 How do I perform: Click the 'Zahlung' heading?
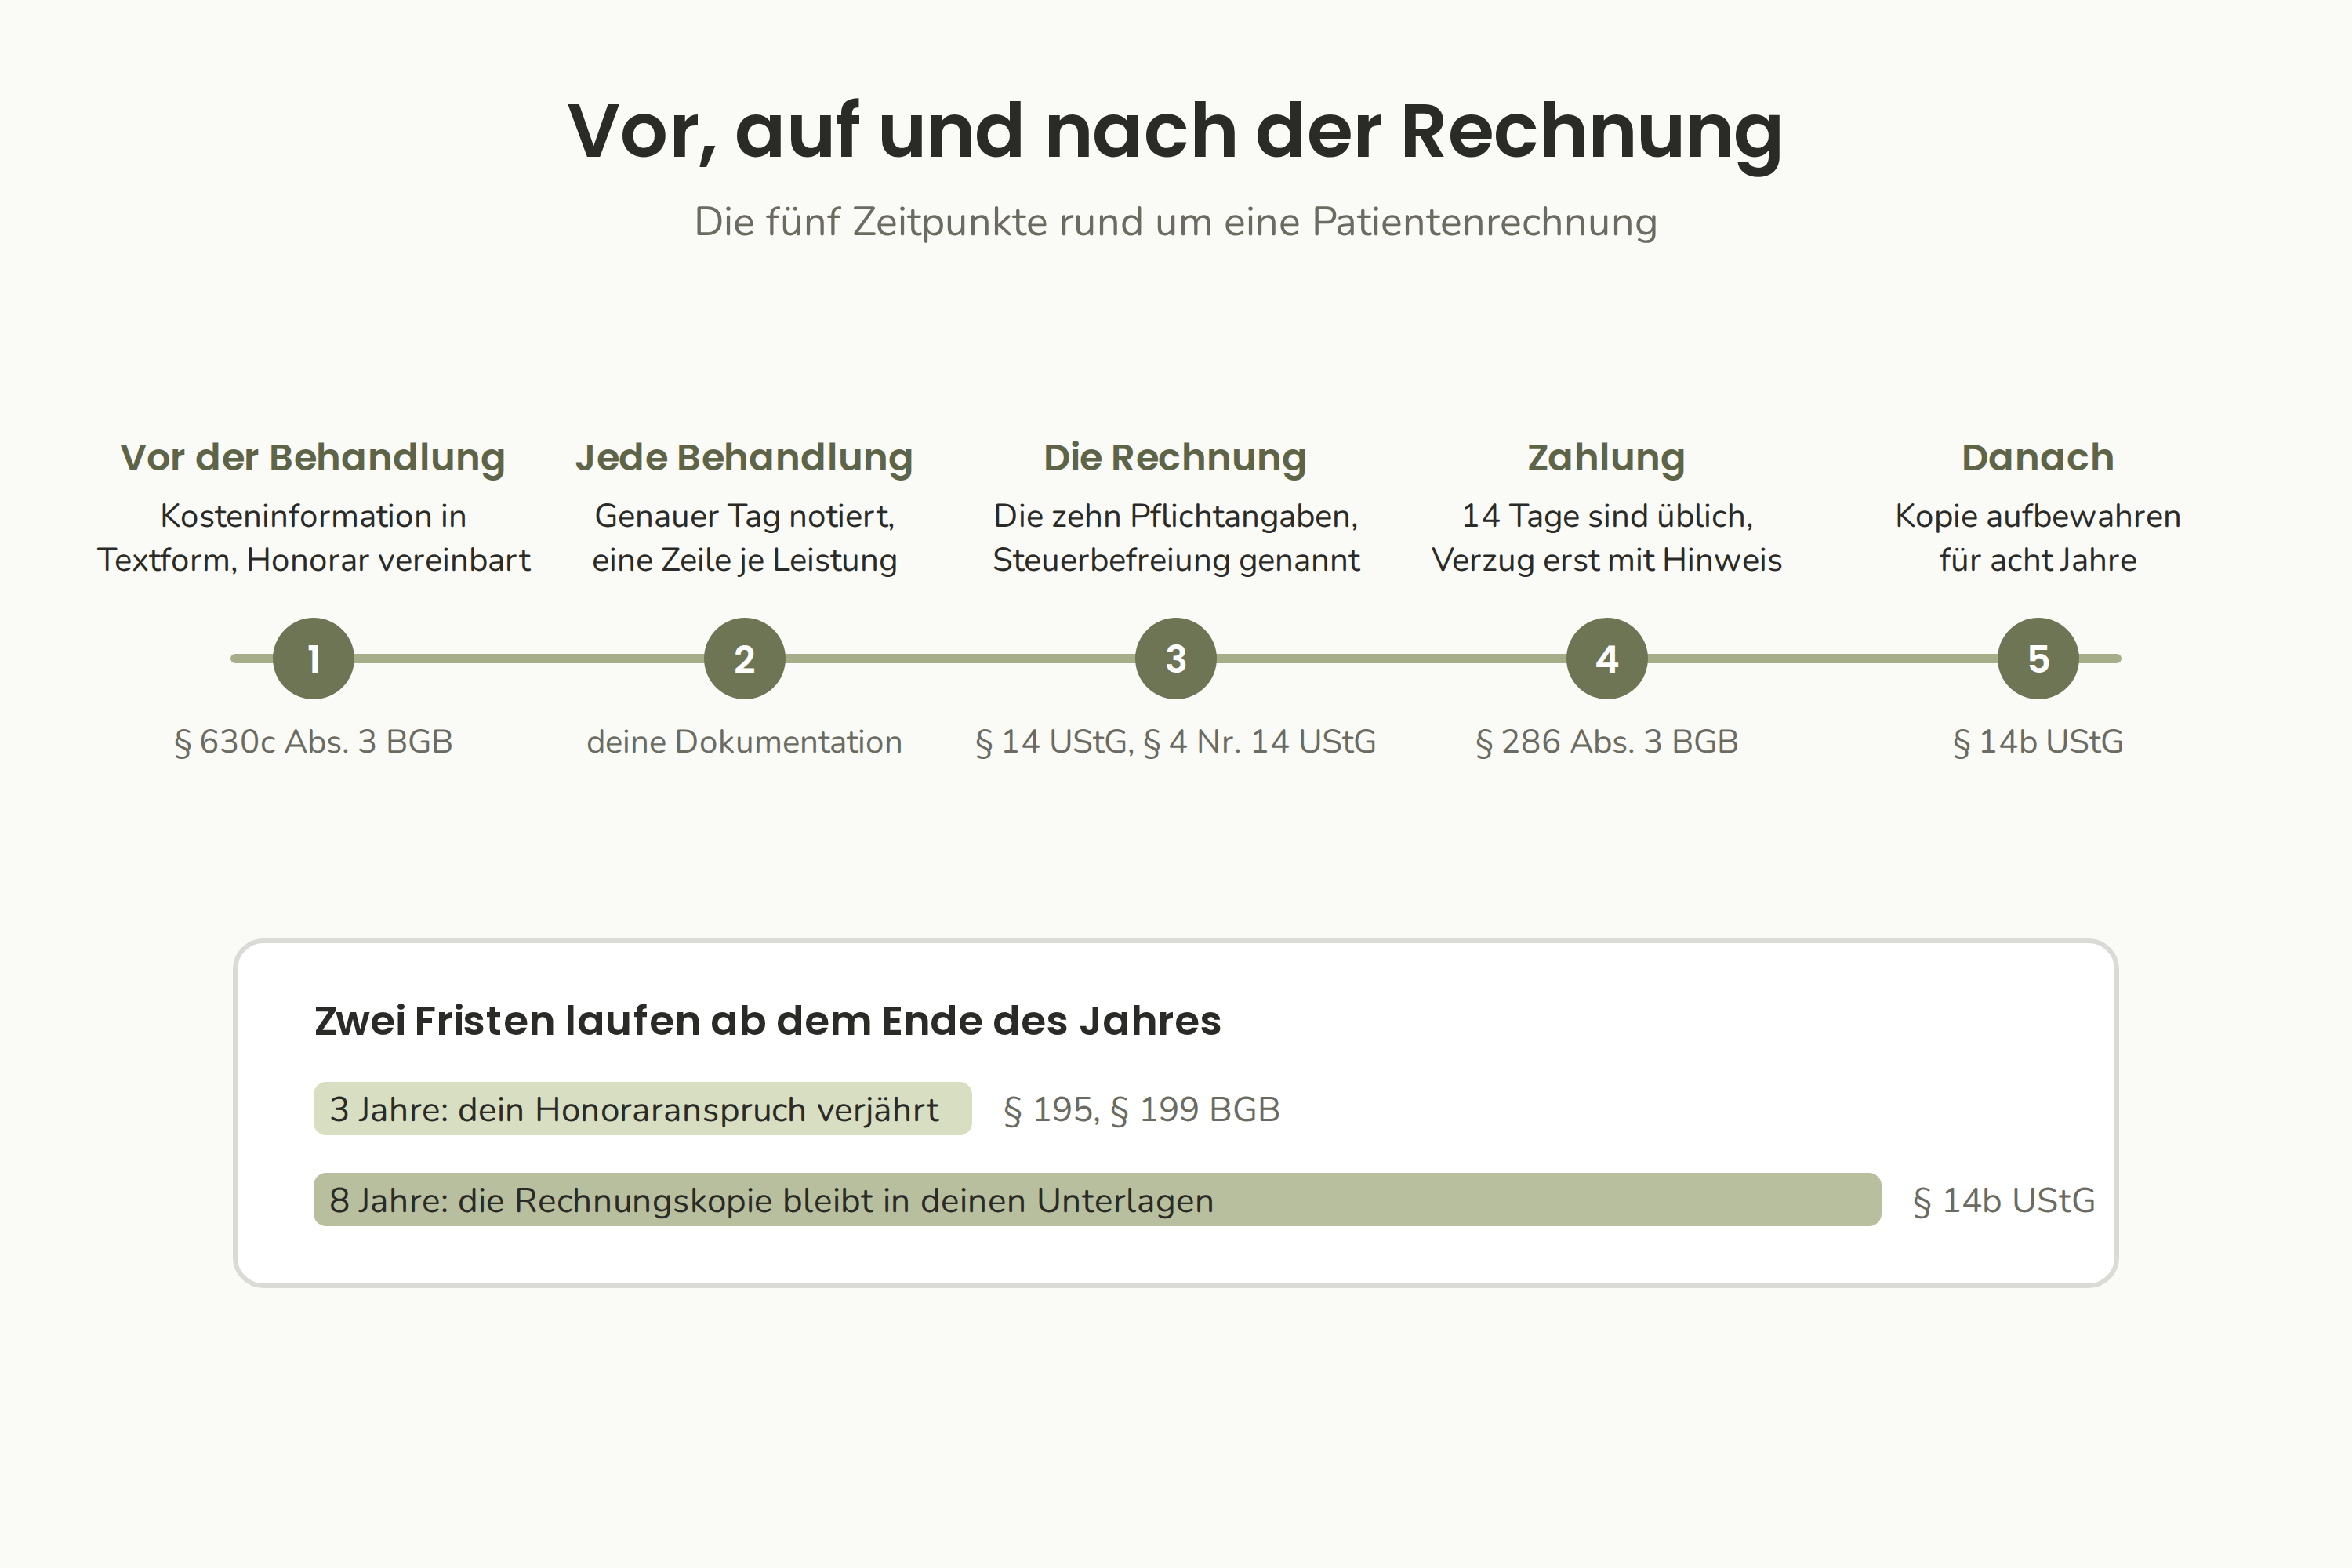(1606, 458)
